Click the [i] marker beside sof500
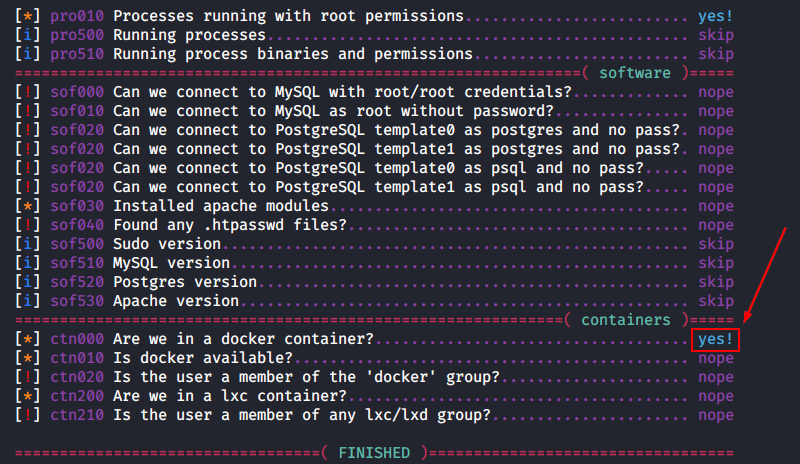 [28, 244]
